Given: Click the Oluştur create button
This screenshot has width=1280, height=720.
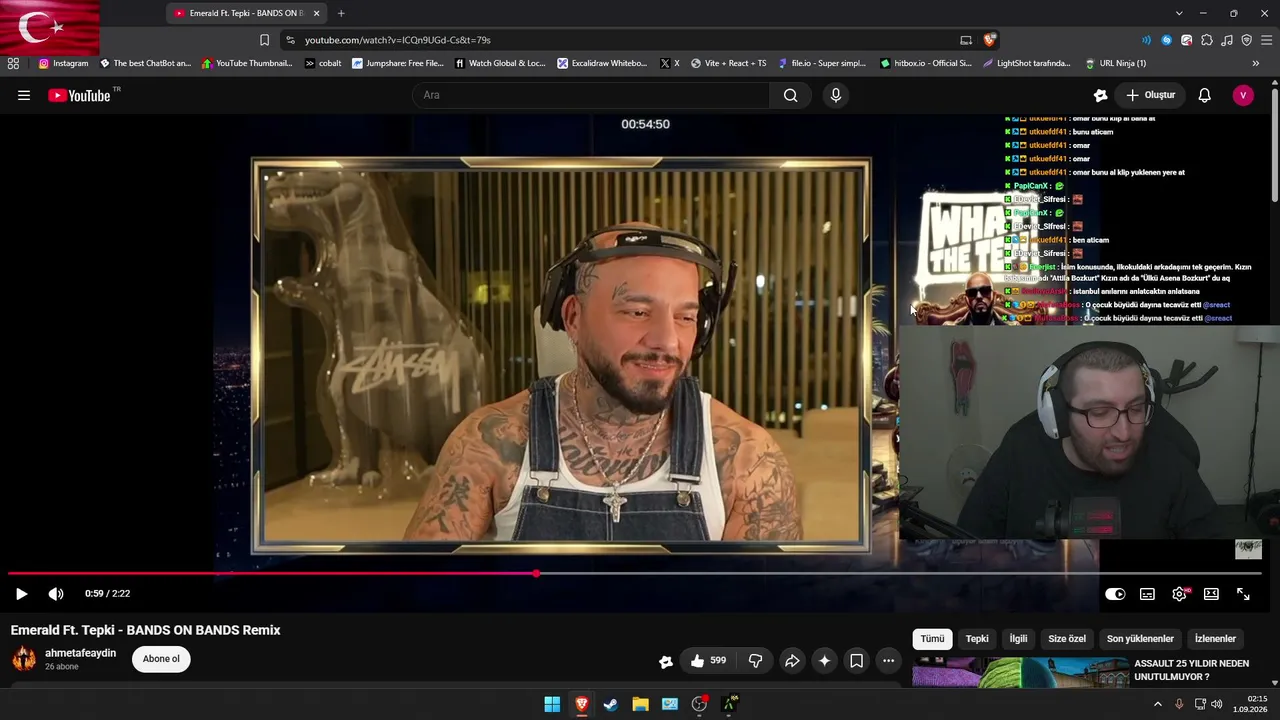Looking at the screenshot, I should pos(1150,95).
